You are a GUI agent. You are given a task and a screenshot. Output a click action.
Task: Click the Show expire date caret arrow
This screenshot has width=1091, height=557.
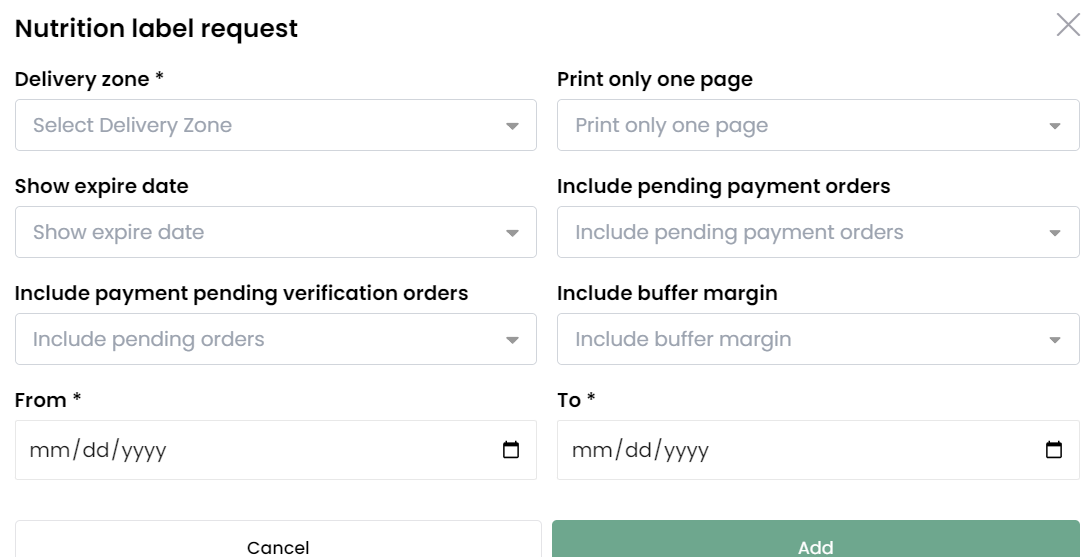[x=512, y=233]
